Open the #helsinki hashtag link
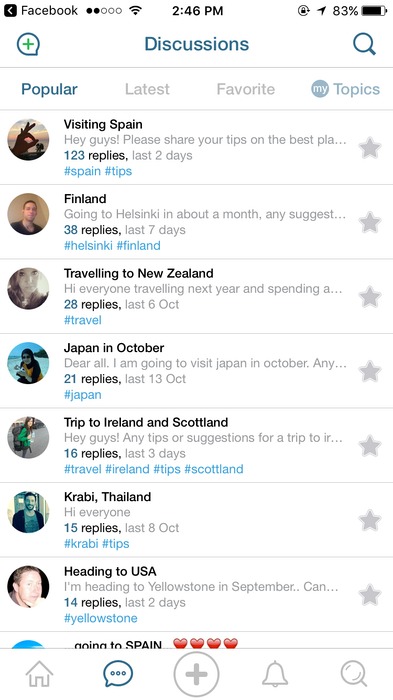The height and width of the screenshot is (700, 393). tap(88, 246)
